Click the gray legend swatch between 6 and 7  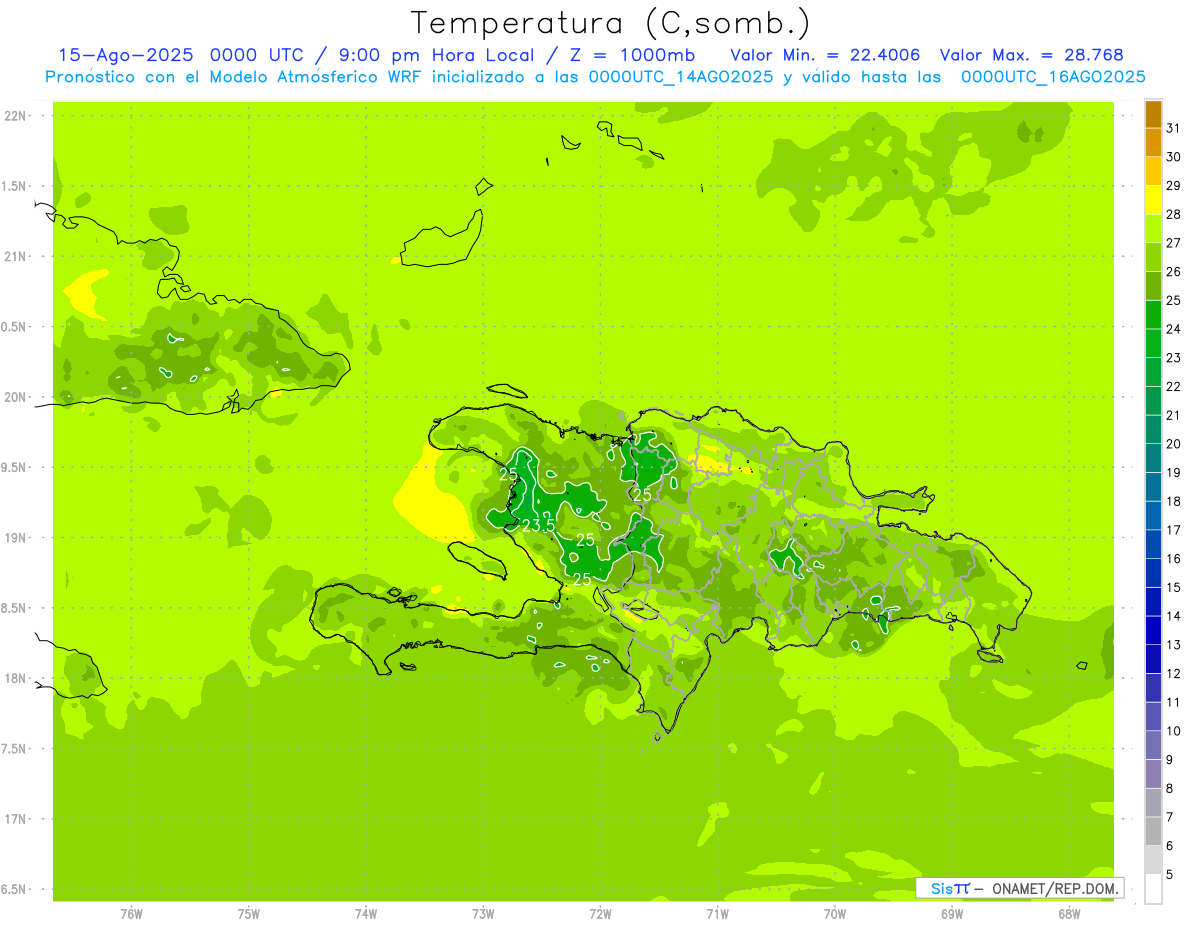1153,832
